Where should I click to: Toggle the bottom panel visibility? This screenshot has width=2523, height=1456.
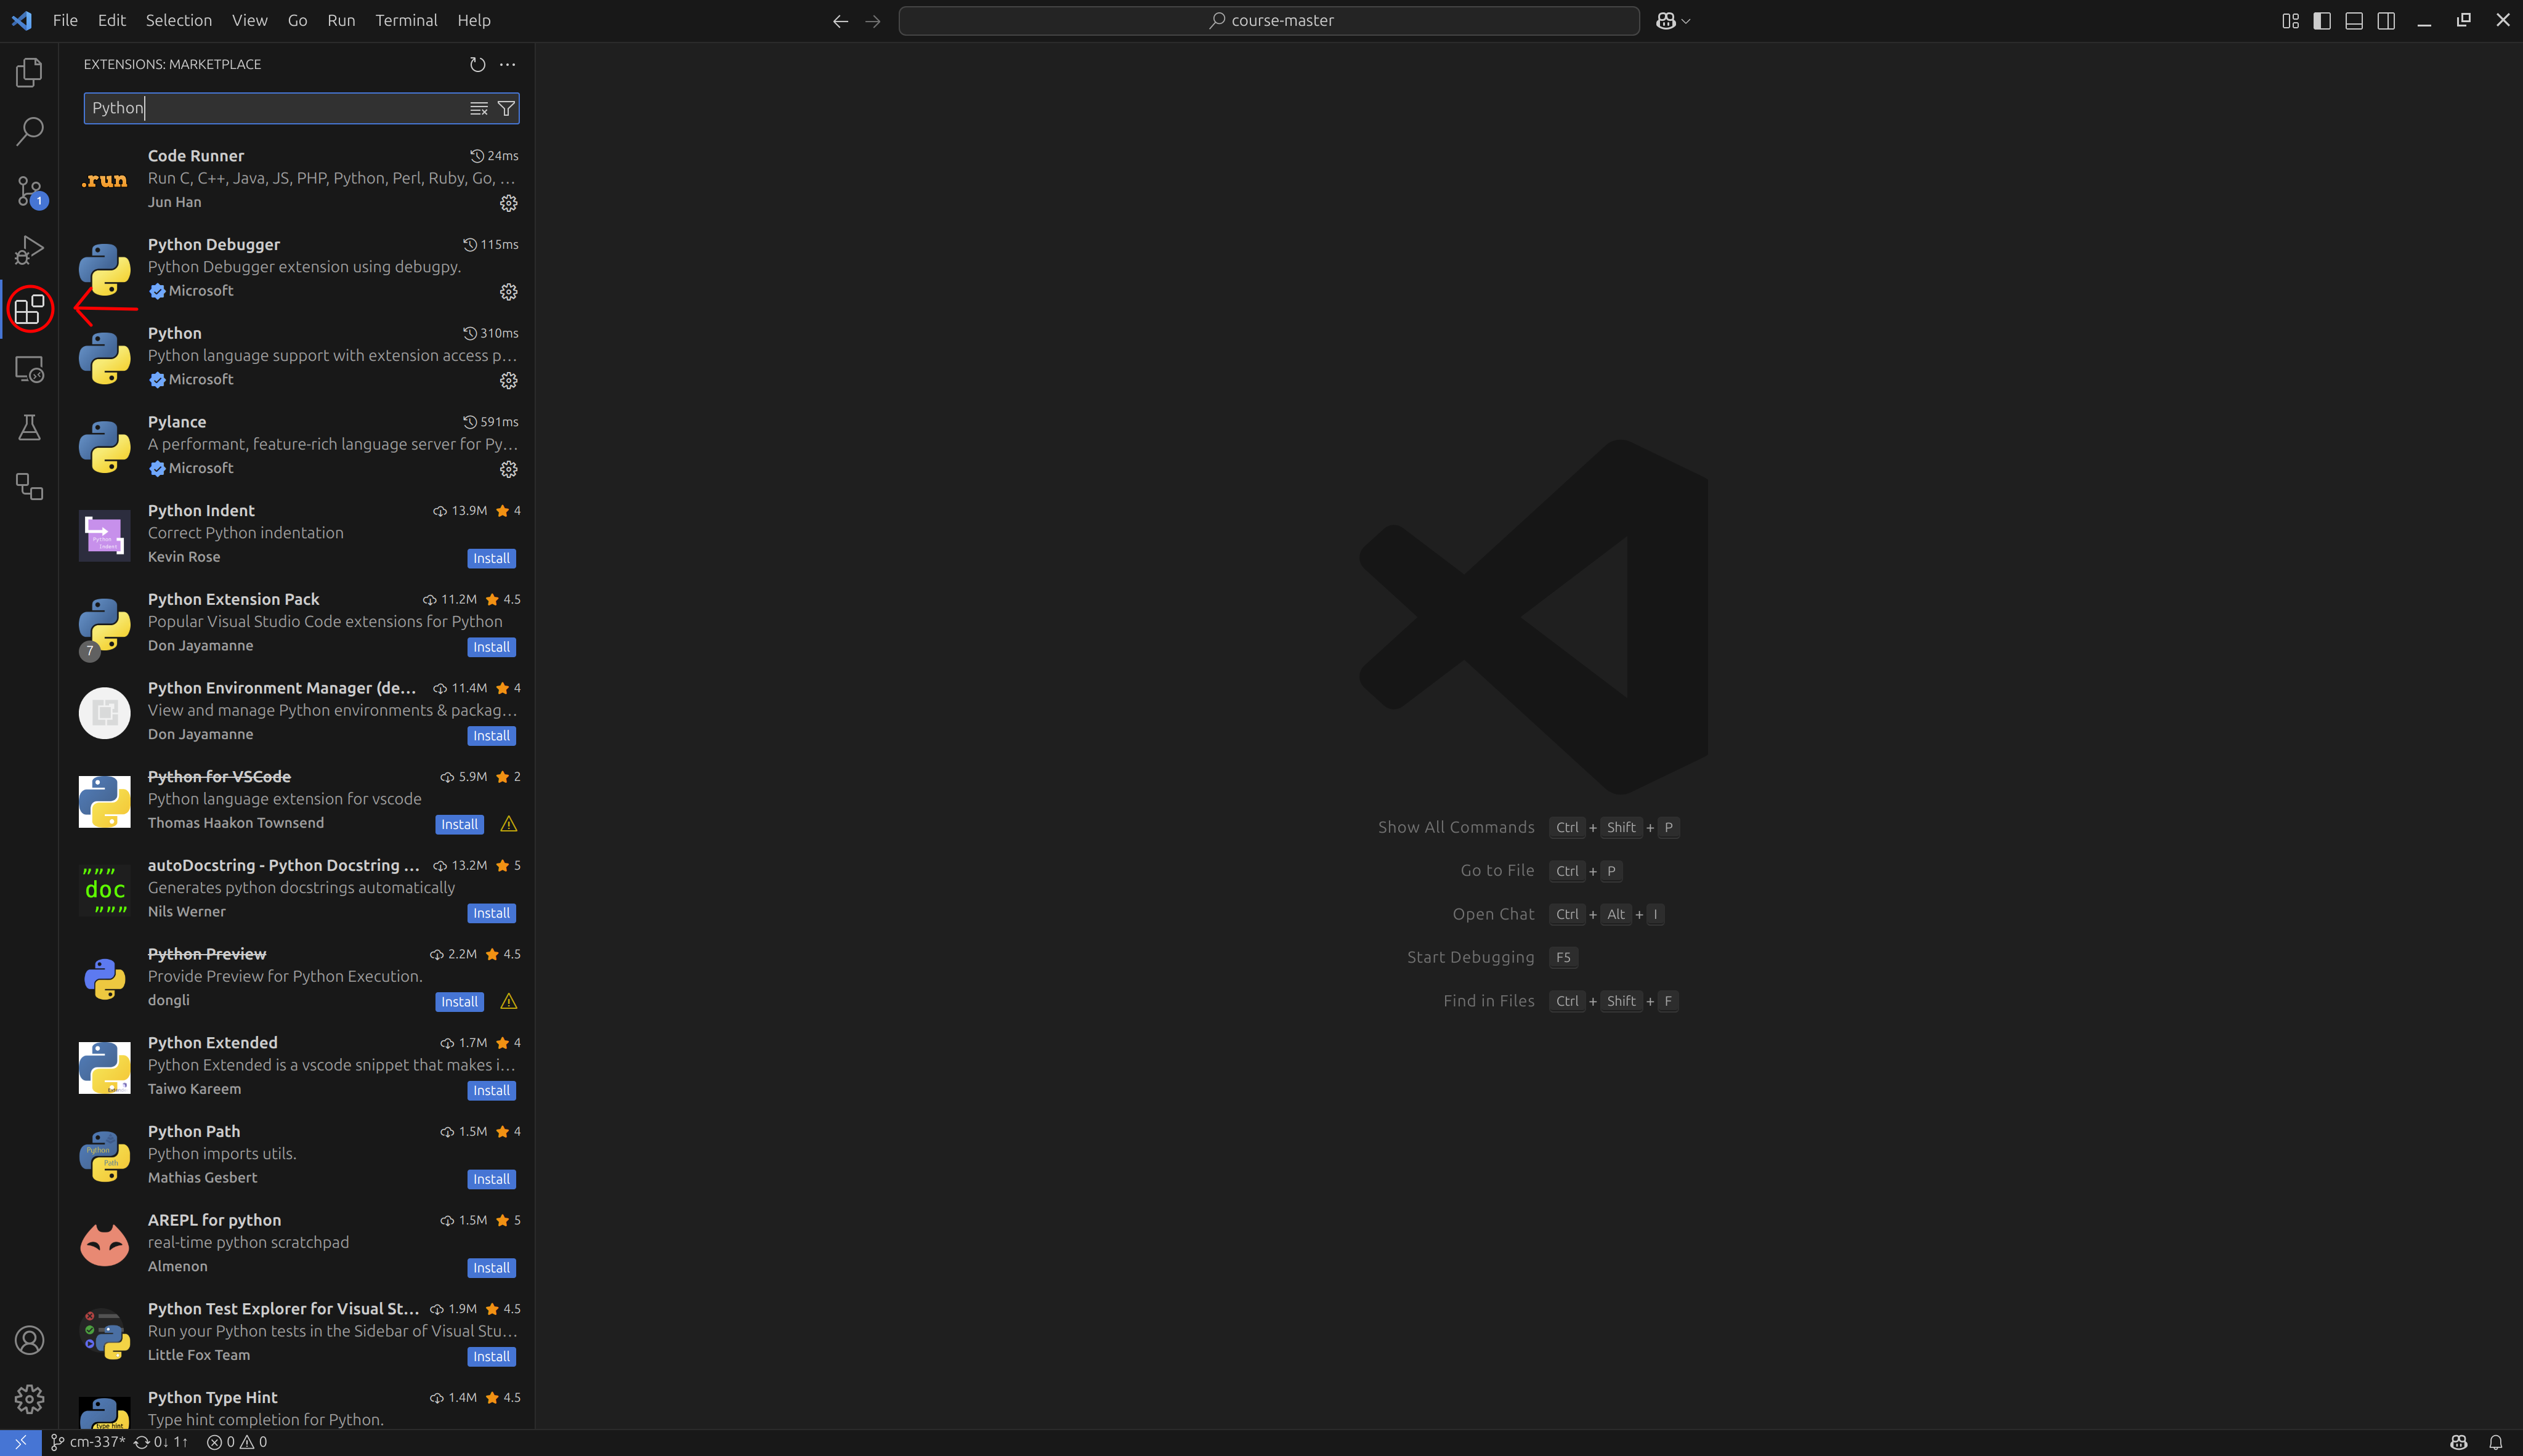coord(2354,20)
